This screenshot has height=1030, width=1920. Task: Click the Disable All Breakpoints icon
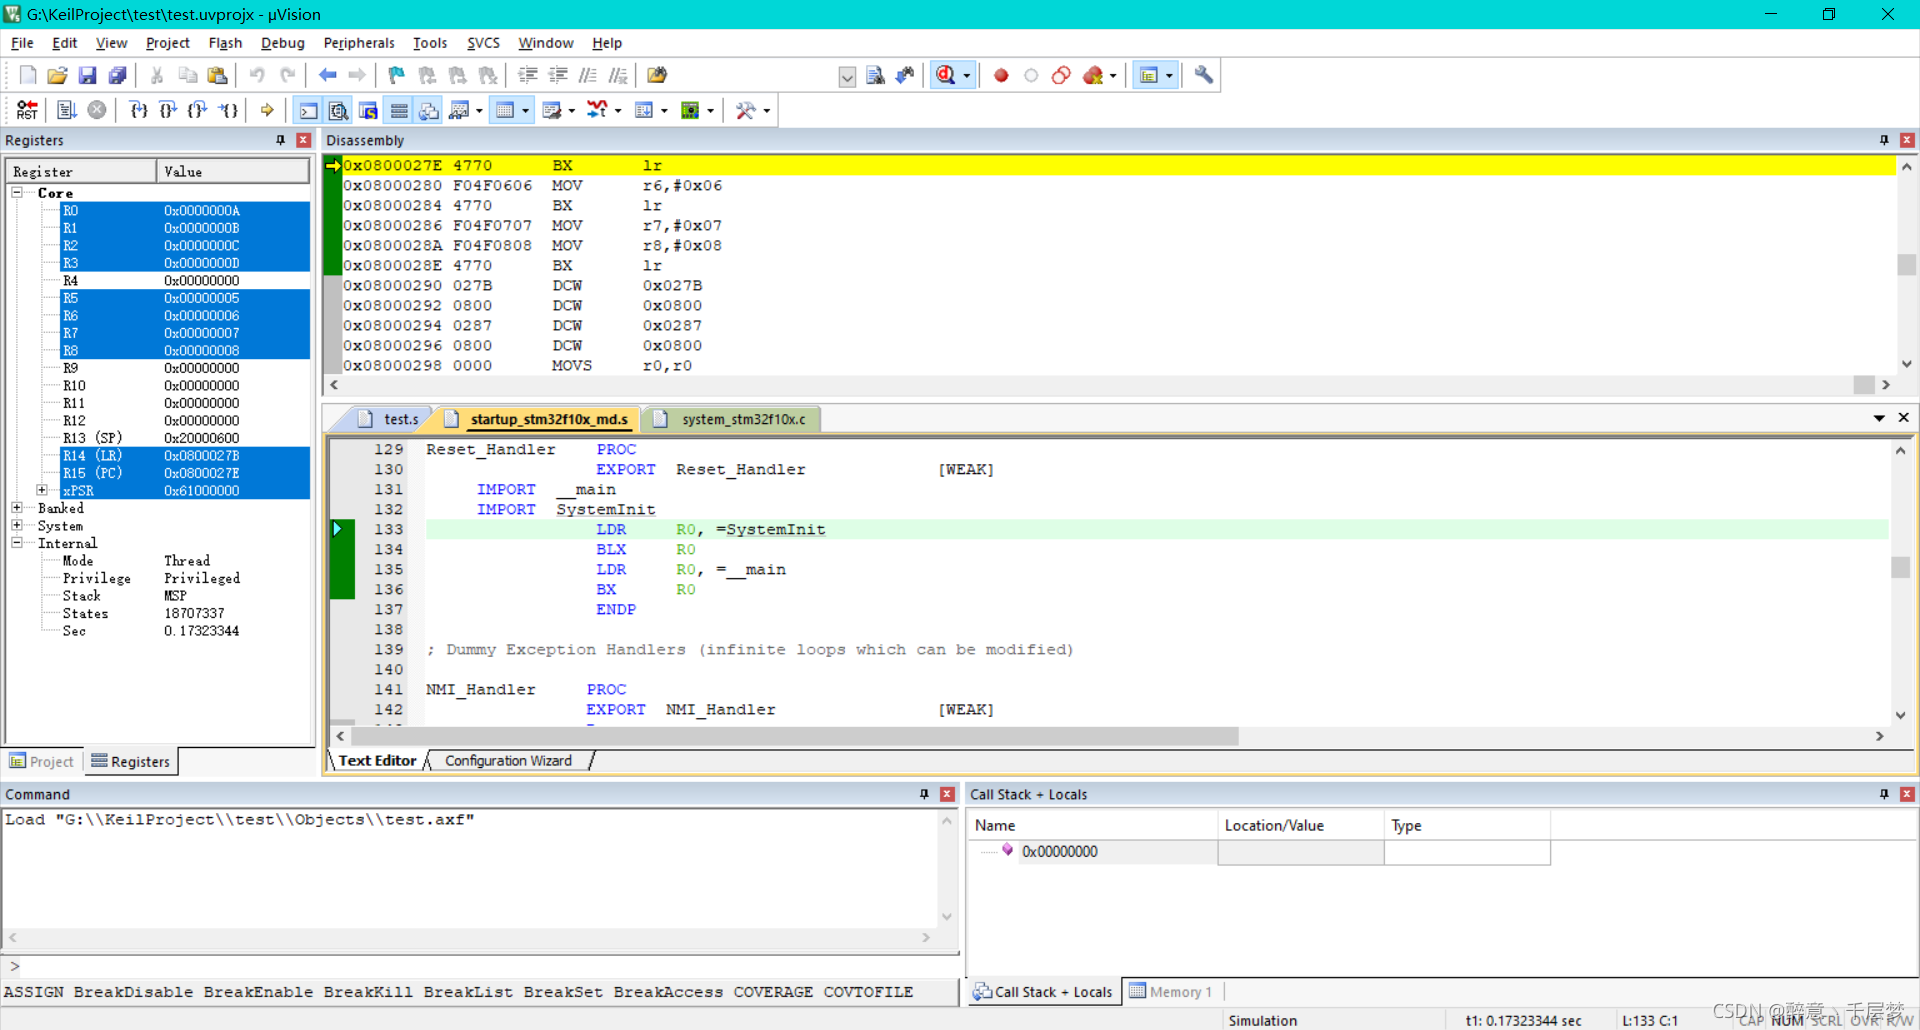1061,75
